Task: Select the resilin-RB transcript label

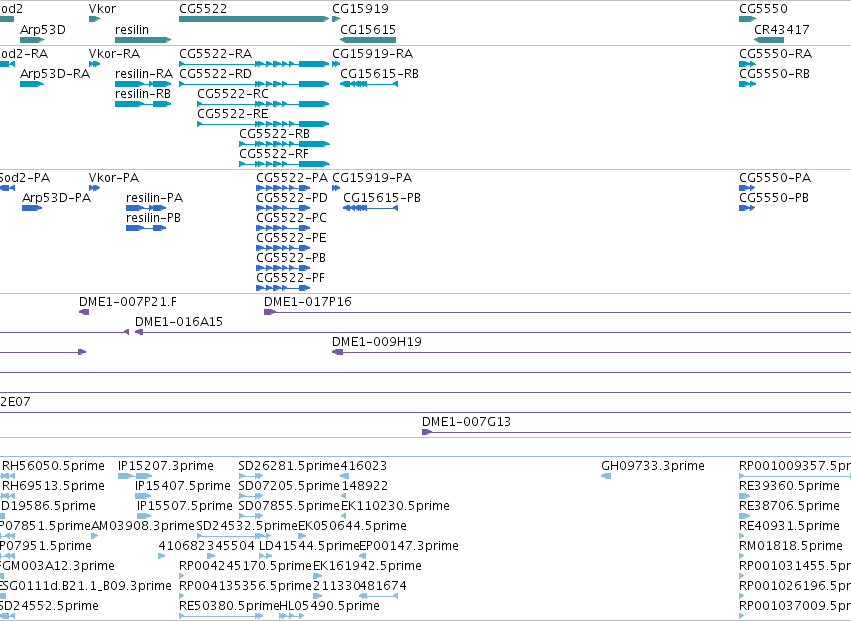Action: coord(143,93)
